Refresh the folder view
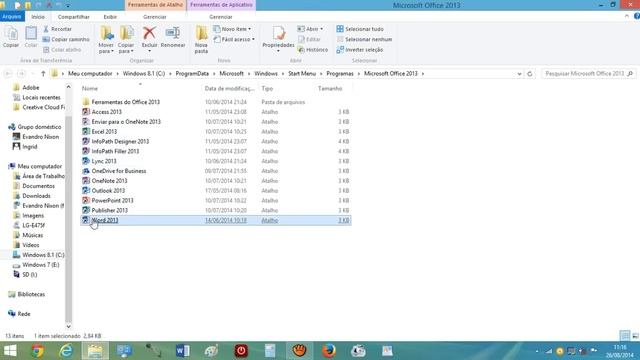640x360 pixels. click(x=530, y=74)
